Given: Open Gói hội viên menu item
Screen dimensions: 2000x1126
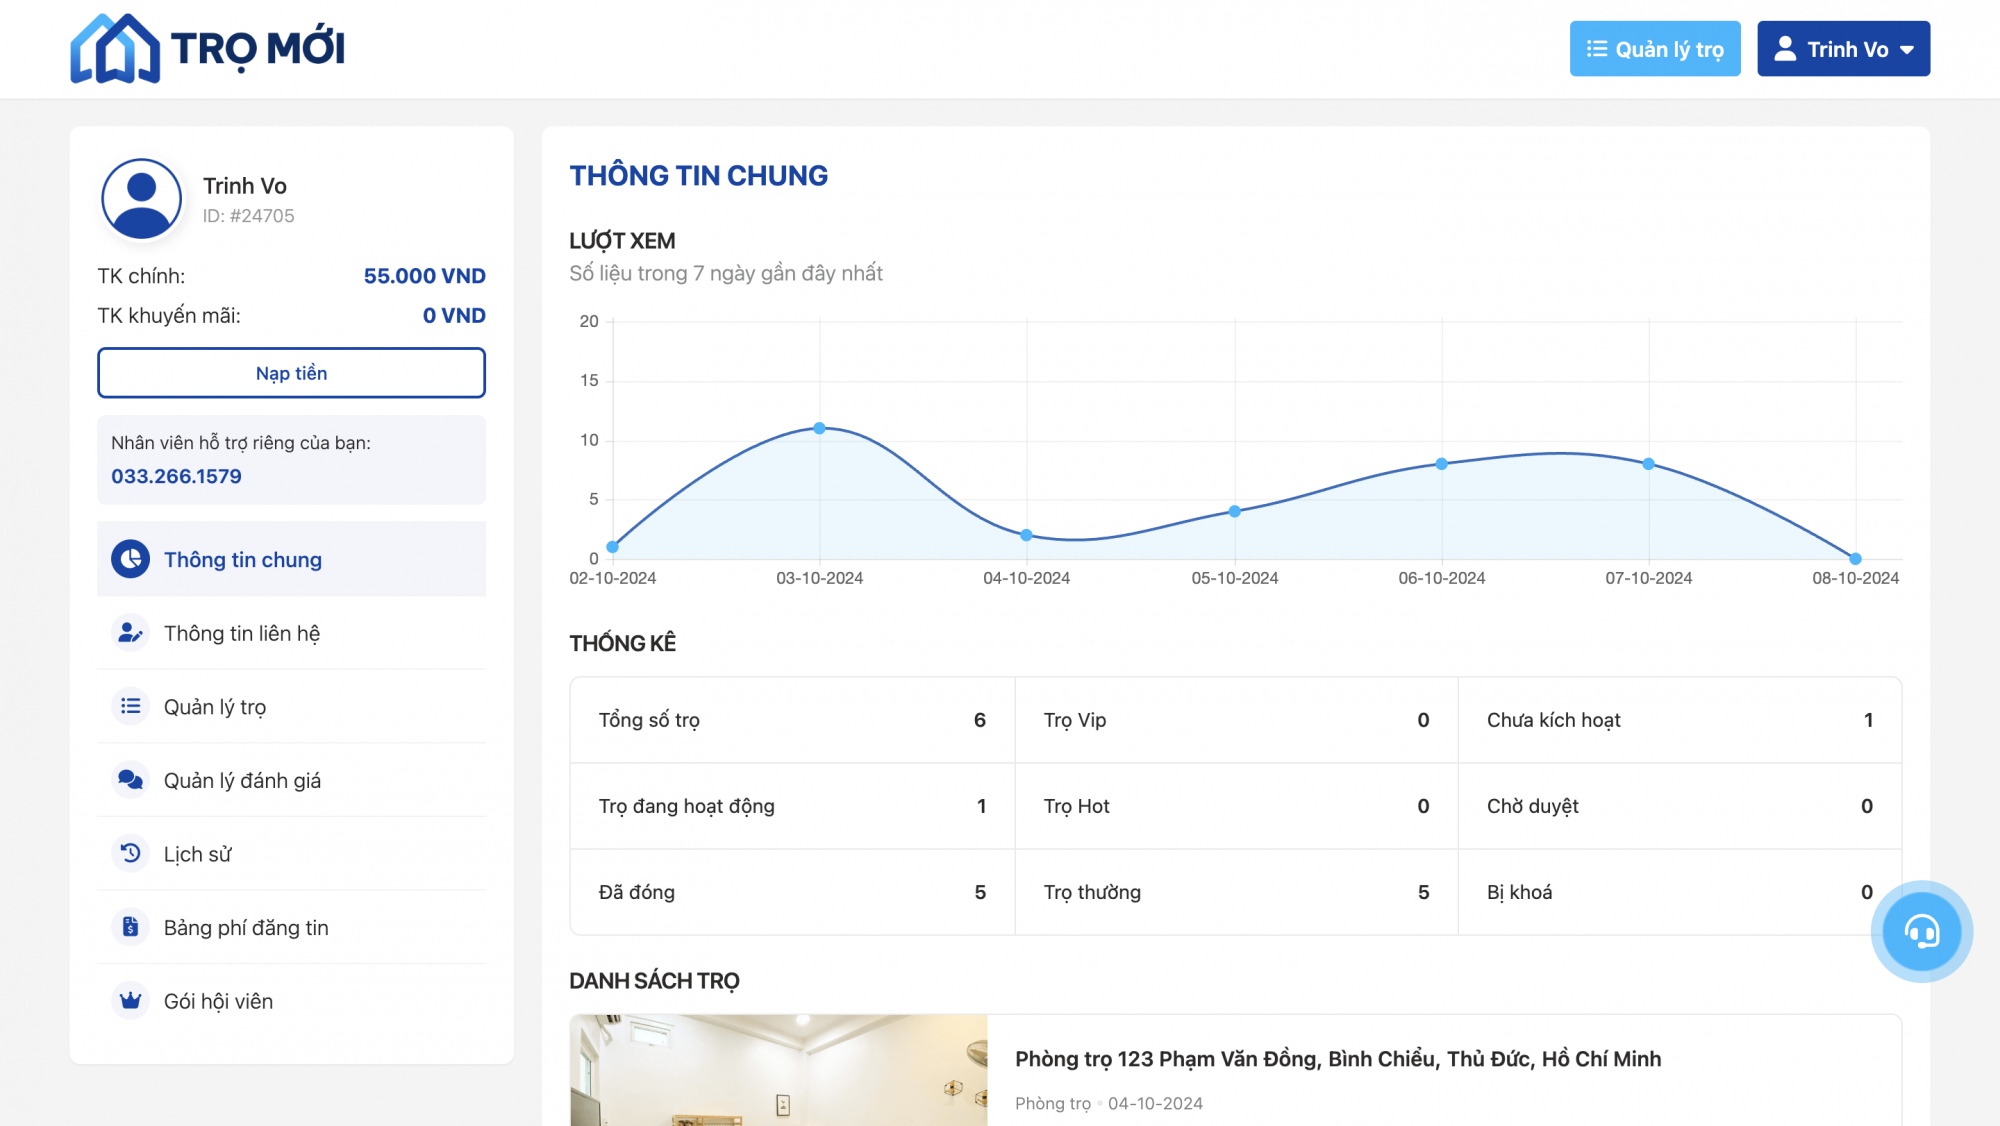Looking at the screenshot, I should [291, 1000].
